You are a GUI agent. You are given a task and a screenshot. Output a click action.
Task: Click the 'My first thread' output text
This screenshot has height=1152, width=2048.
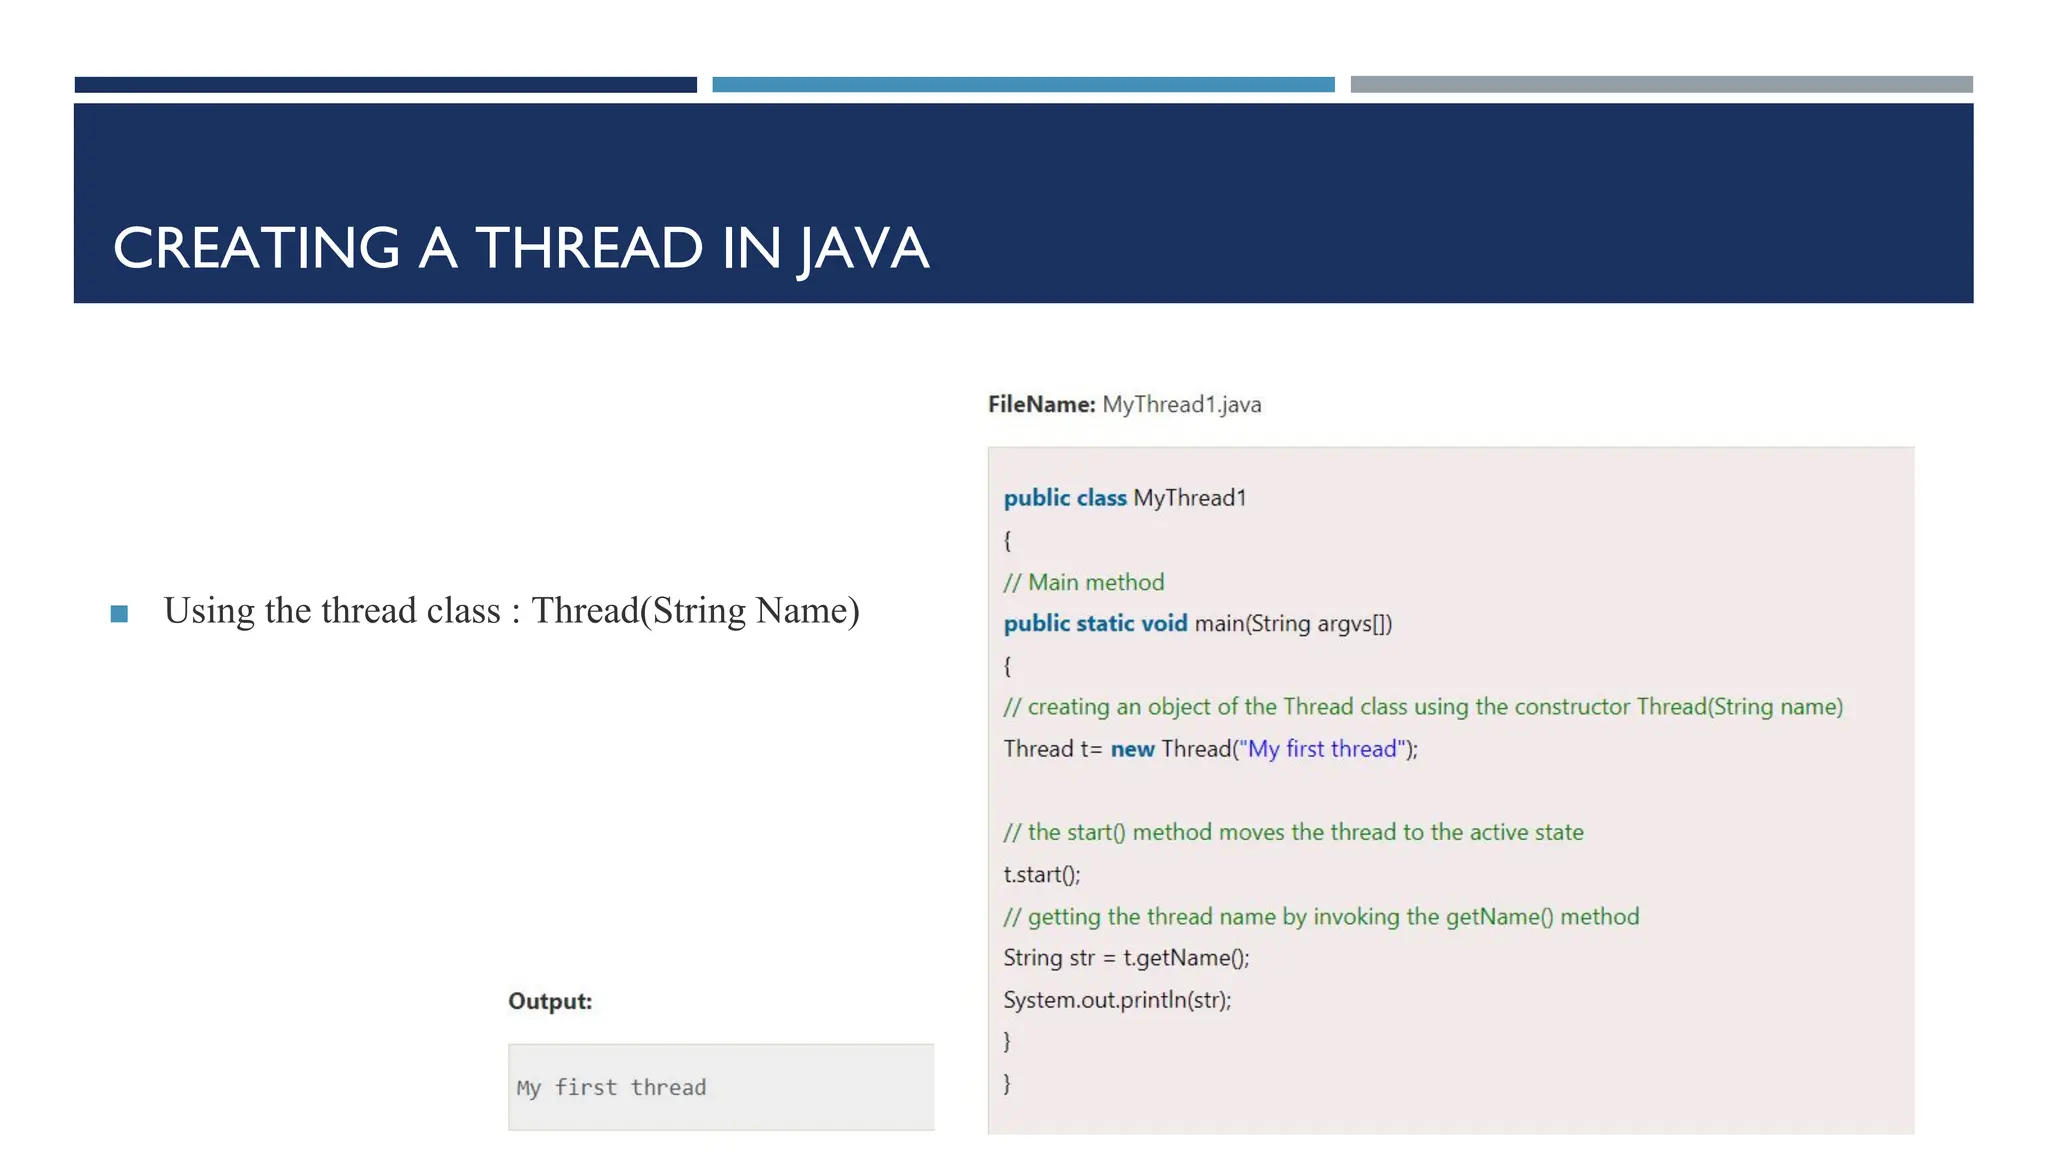pos(611,1088)
